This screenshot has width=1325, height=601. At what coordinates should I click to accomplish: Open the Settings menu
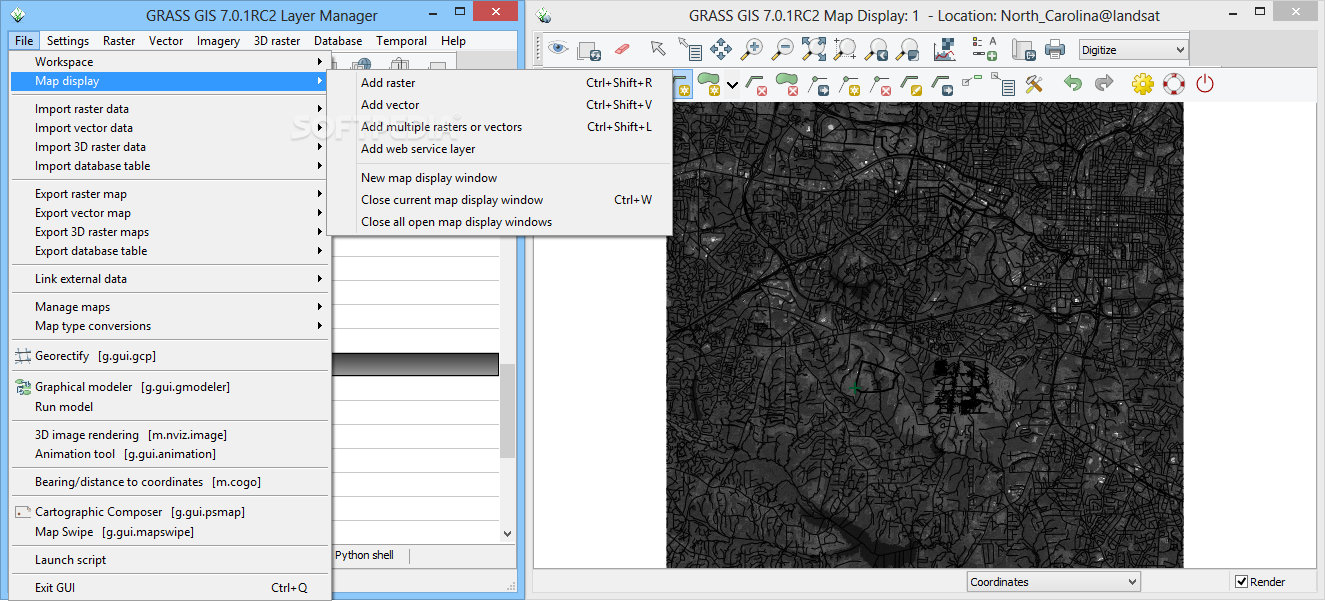click(68, 41)
